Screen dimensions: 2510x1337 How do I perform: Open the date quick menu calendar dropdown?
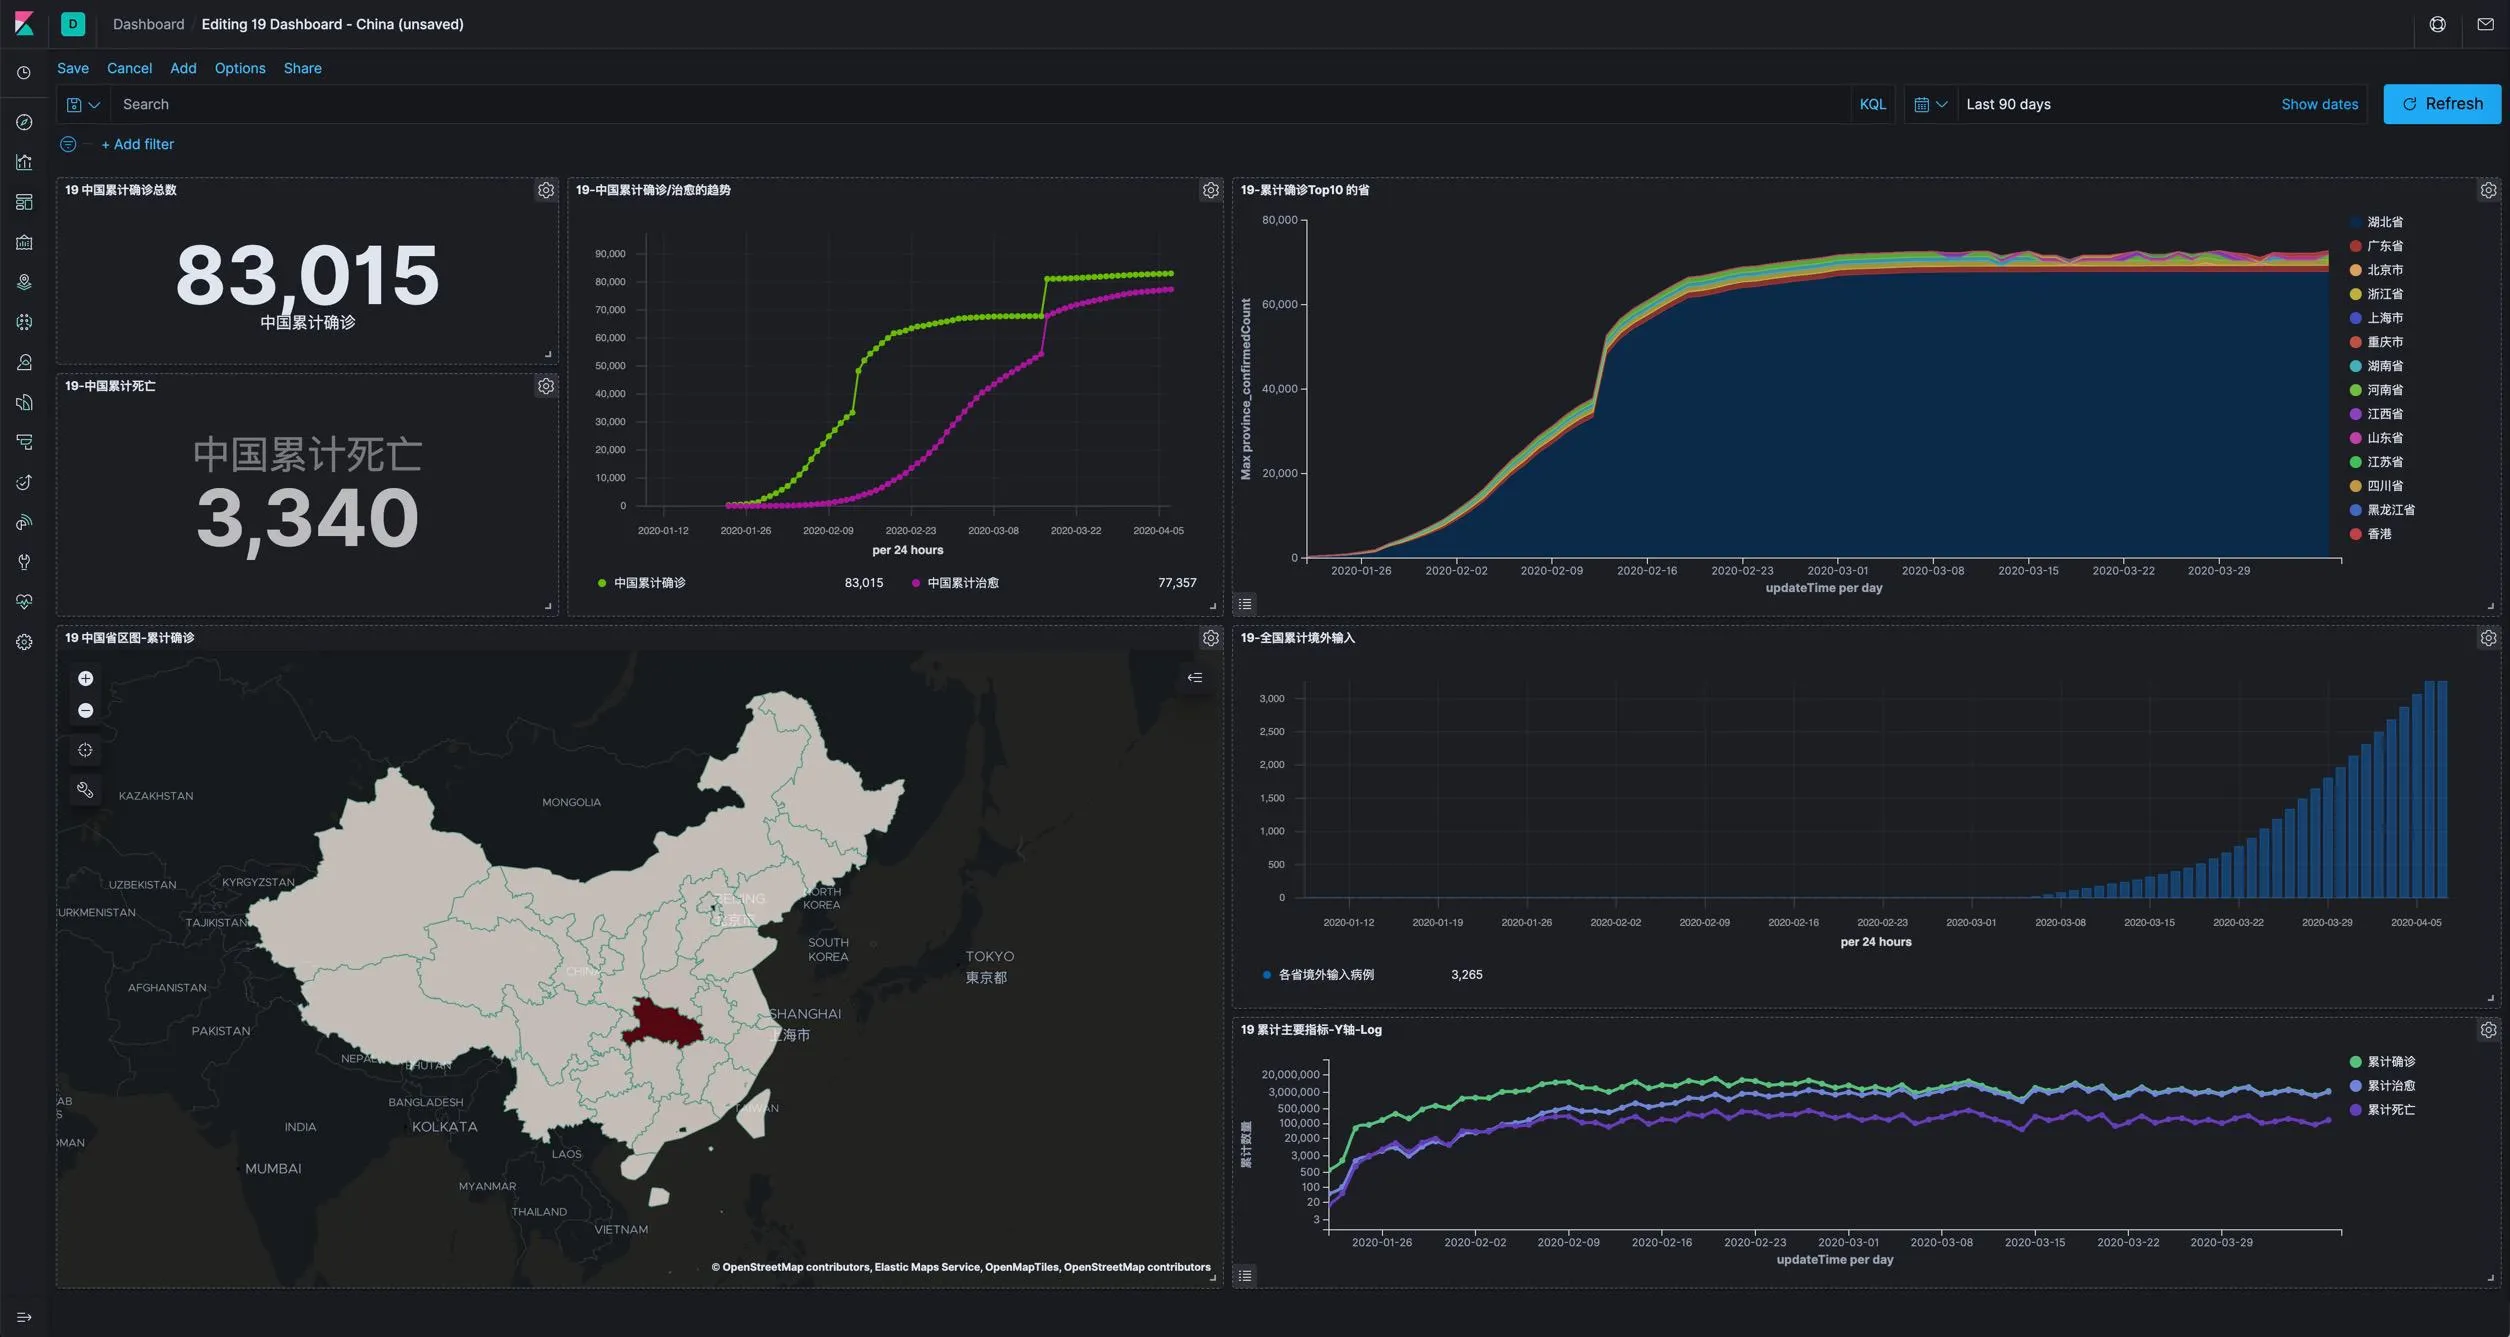point(1930,104)
